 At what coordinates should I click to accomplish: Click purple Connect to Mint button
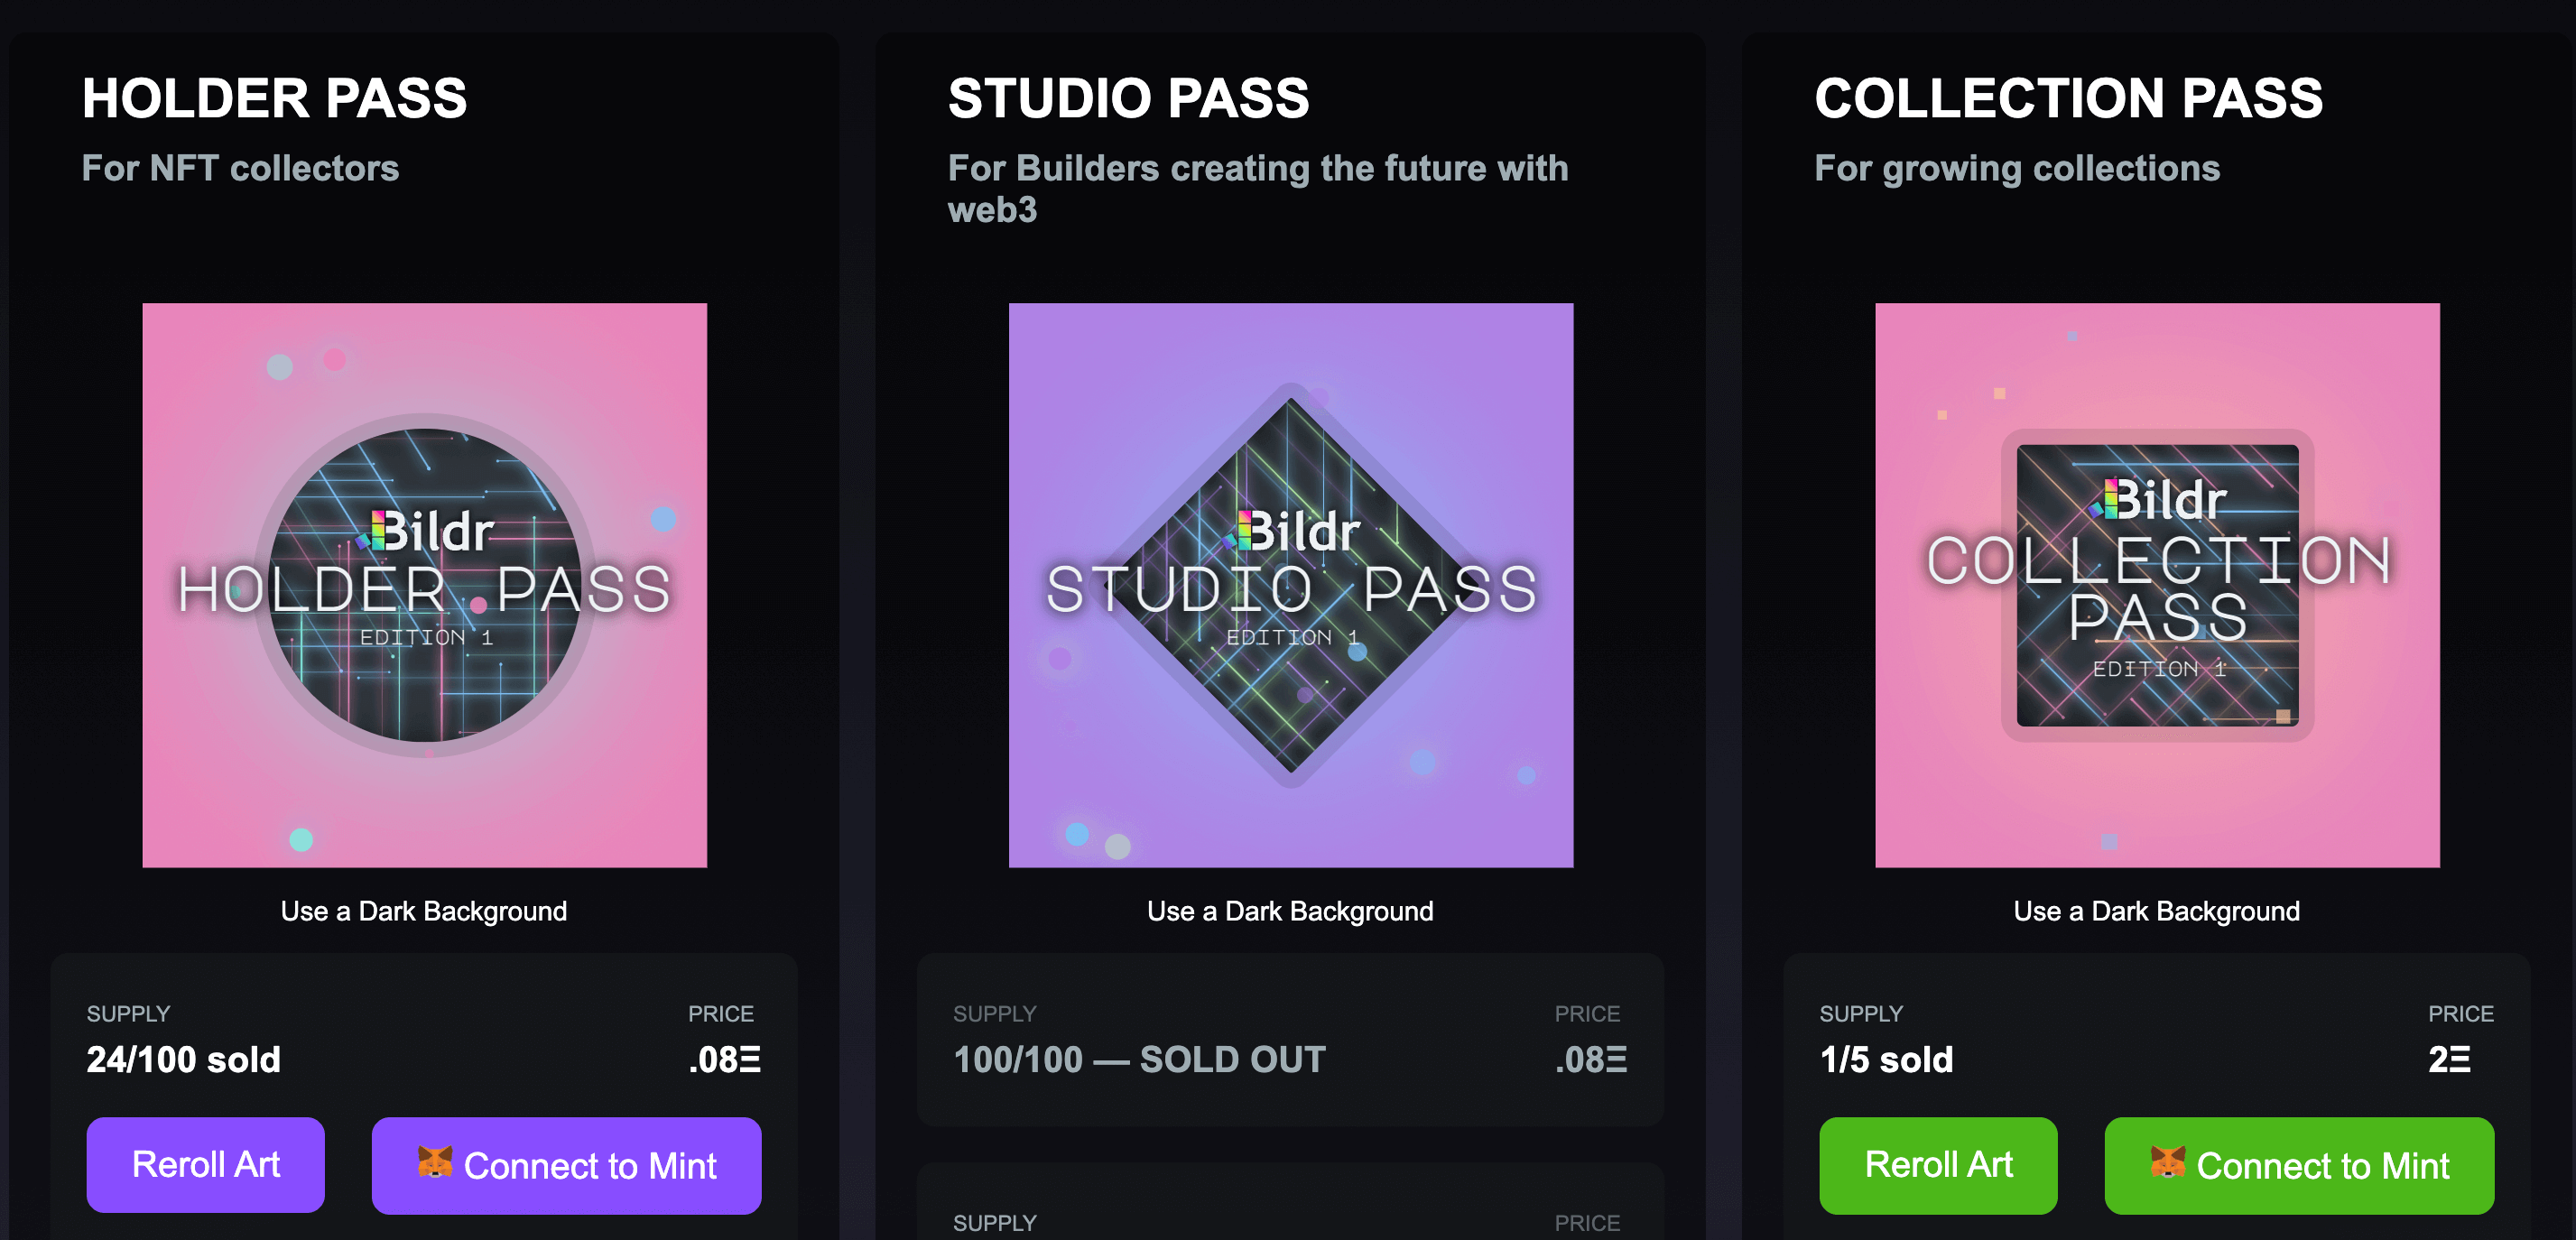click(566, 1165)
